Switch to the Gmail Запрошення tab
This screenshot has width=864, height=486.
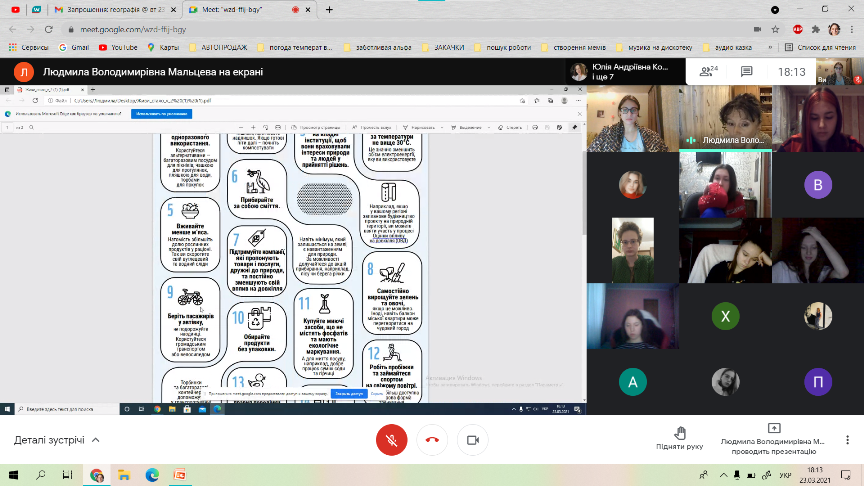pyautogui.click(x=116, y=9)
